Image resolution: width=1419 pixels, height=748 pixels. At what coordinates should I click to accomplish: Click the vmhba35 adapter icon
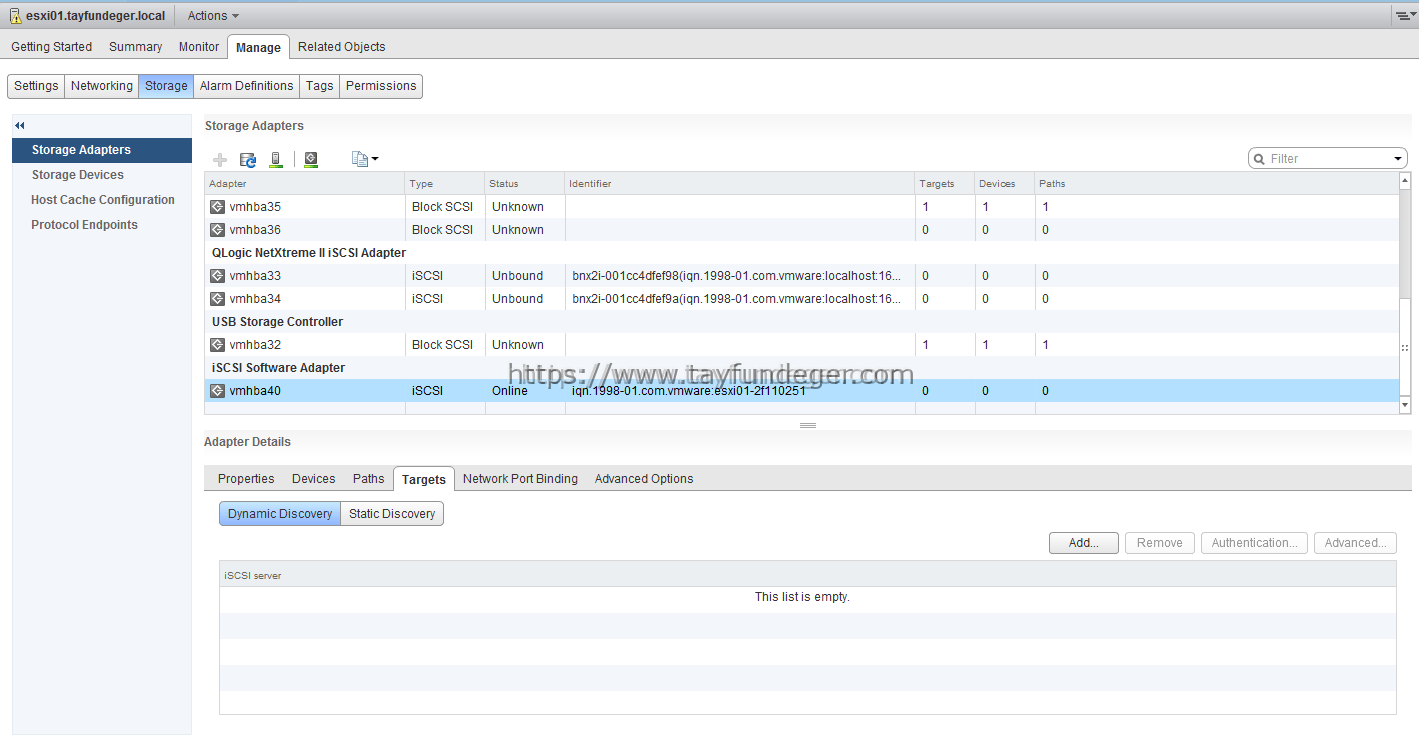[217, 207]
